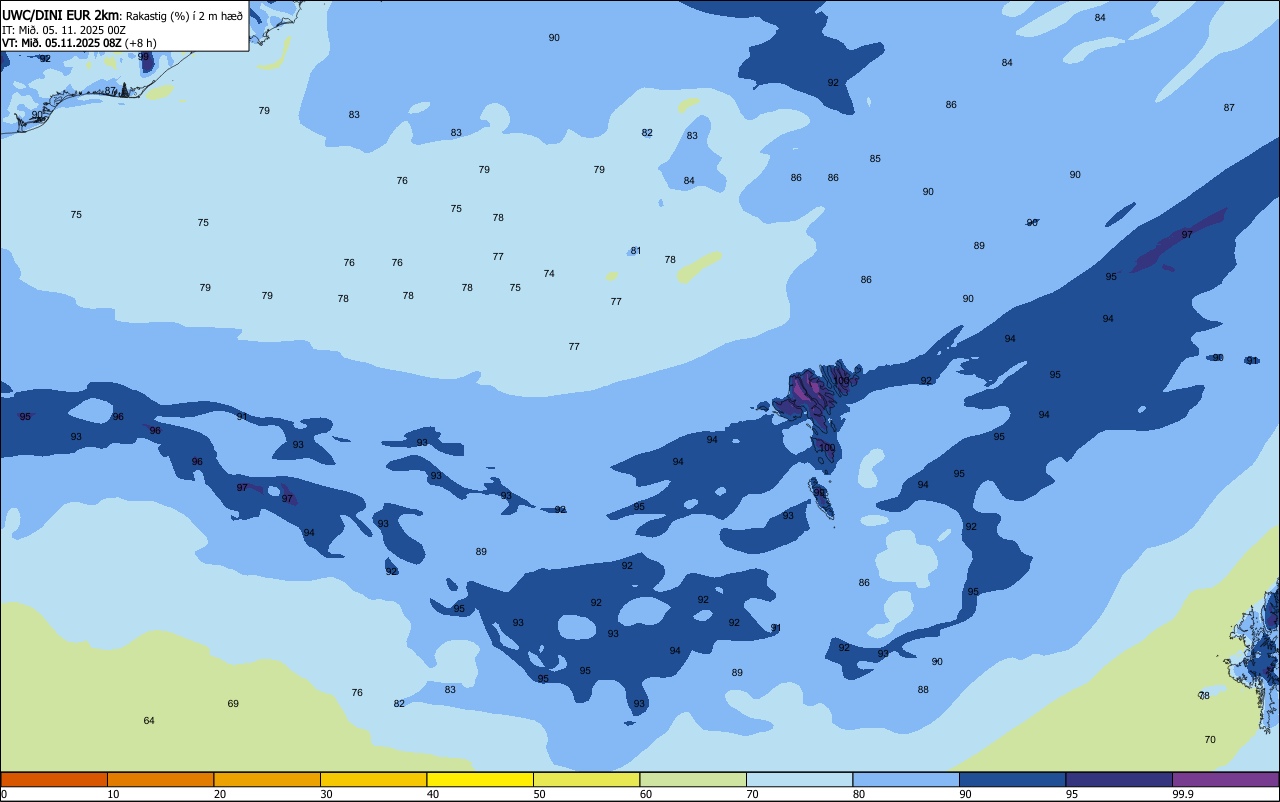Choose the light green 60–70 legend swatch

693,779
